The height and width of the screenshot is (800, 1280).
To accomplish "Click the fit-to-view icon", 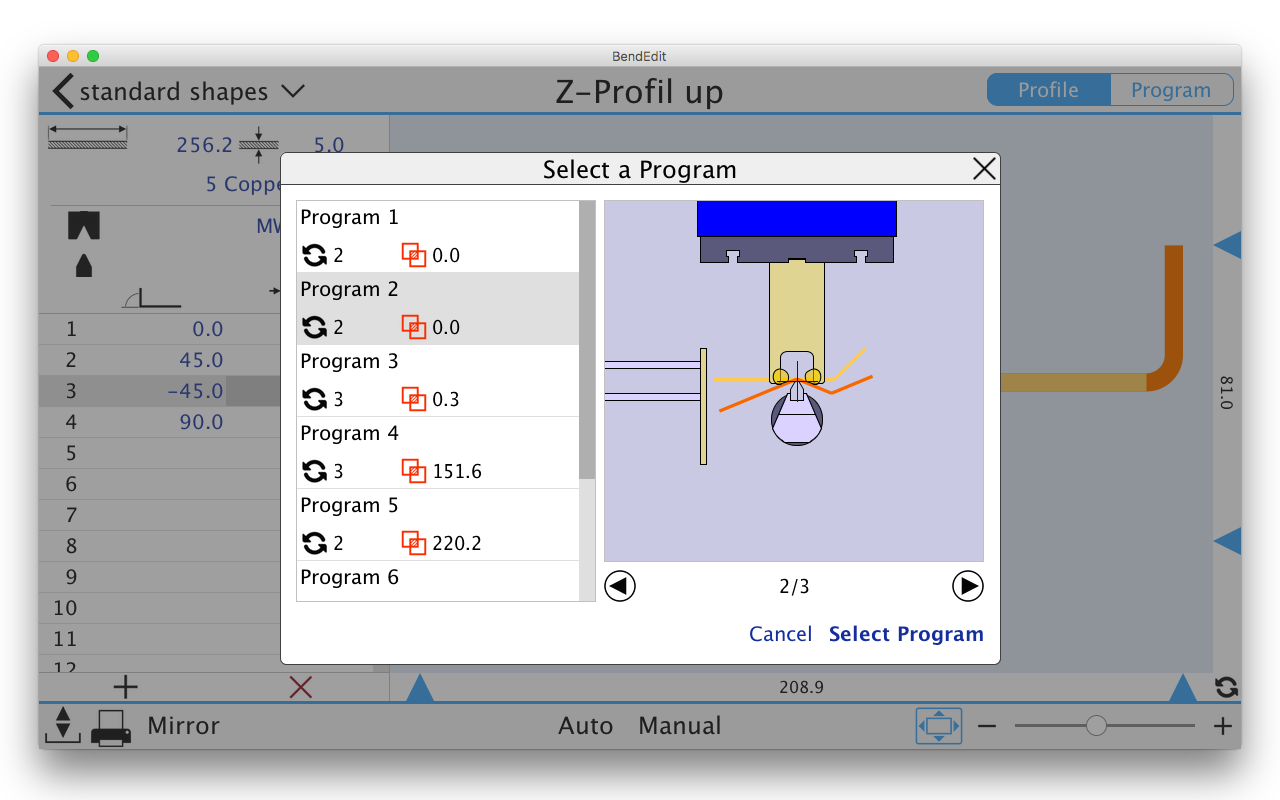I will (x=938, y=726).
